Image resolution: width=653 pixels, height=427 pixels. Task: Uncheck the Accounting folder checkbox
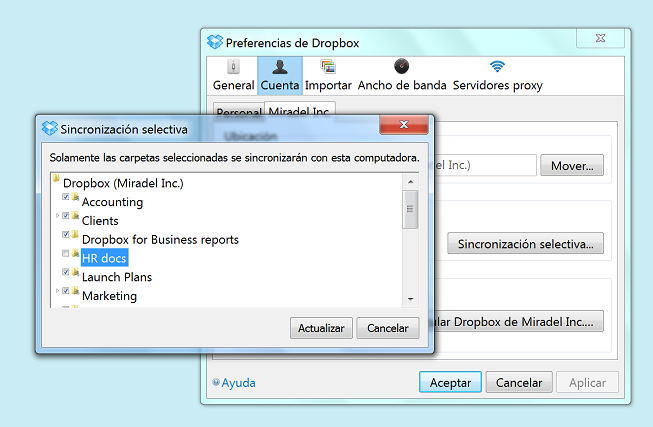[x=65, y=197]
